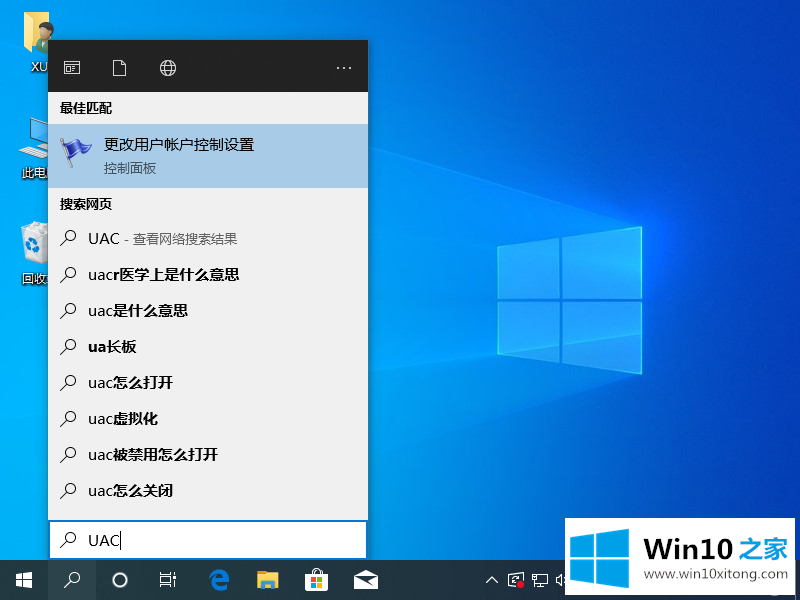
Task: Click magnifier icon beside uac怎么关闭
Action: [x=68, y=490]
